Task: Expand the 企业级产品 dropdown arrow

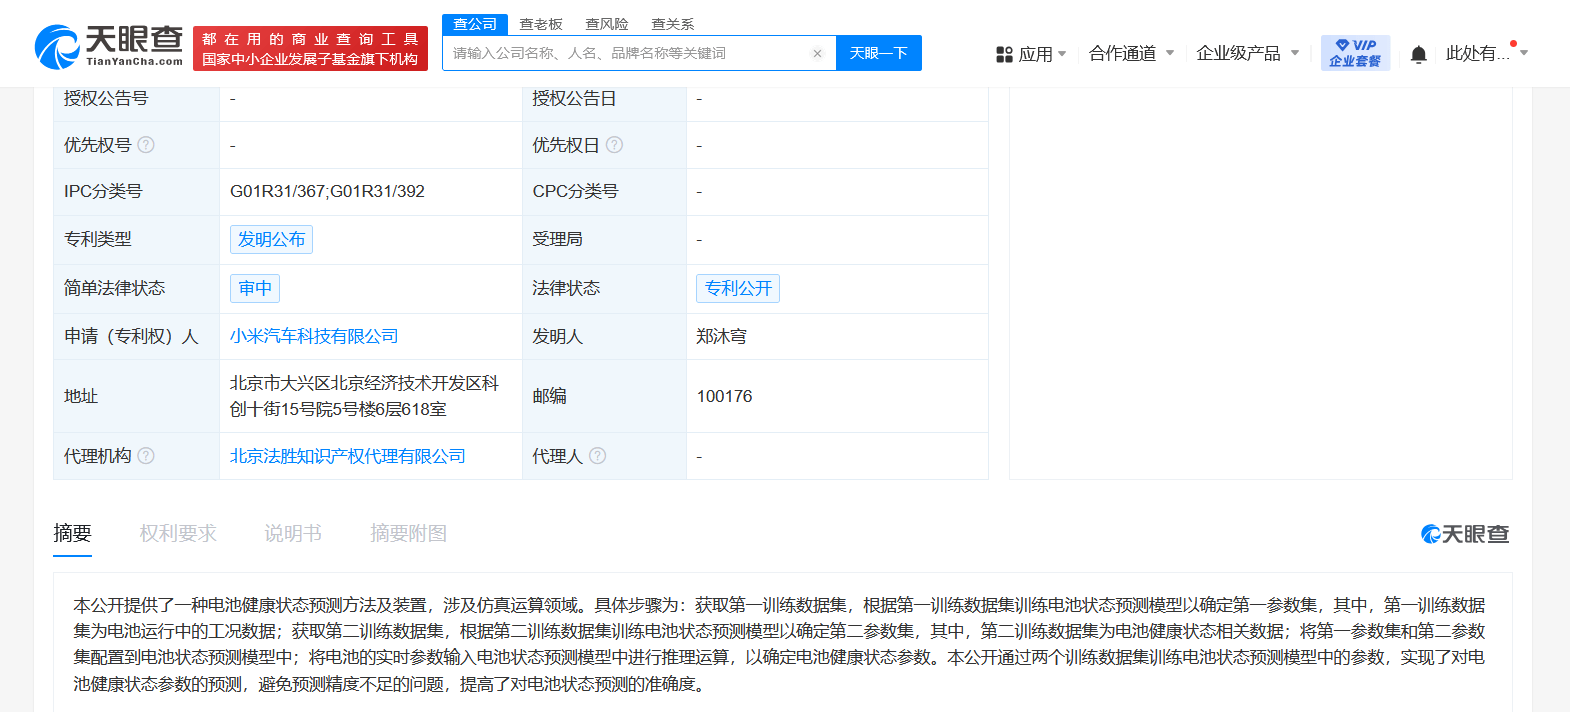Action: (x=1295, y=53)
